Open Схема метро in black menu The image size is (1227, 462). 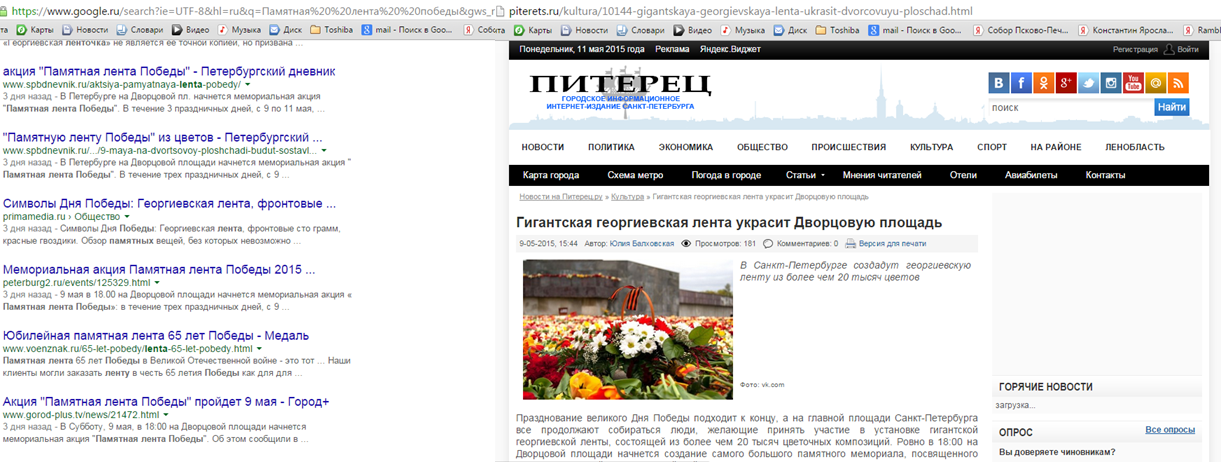click(635, 175)
